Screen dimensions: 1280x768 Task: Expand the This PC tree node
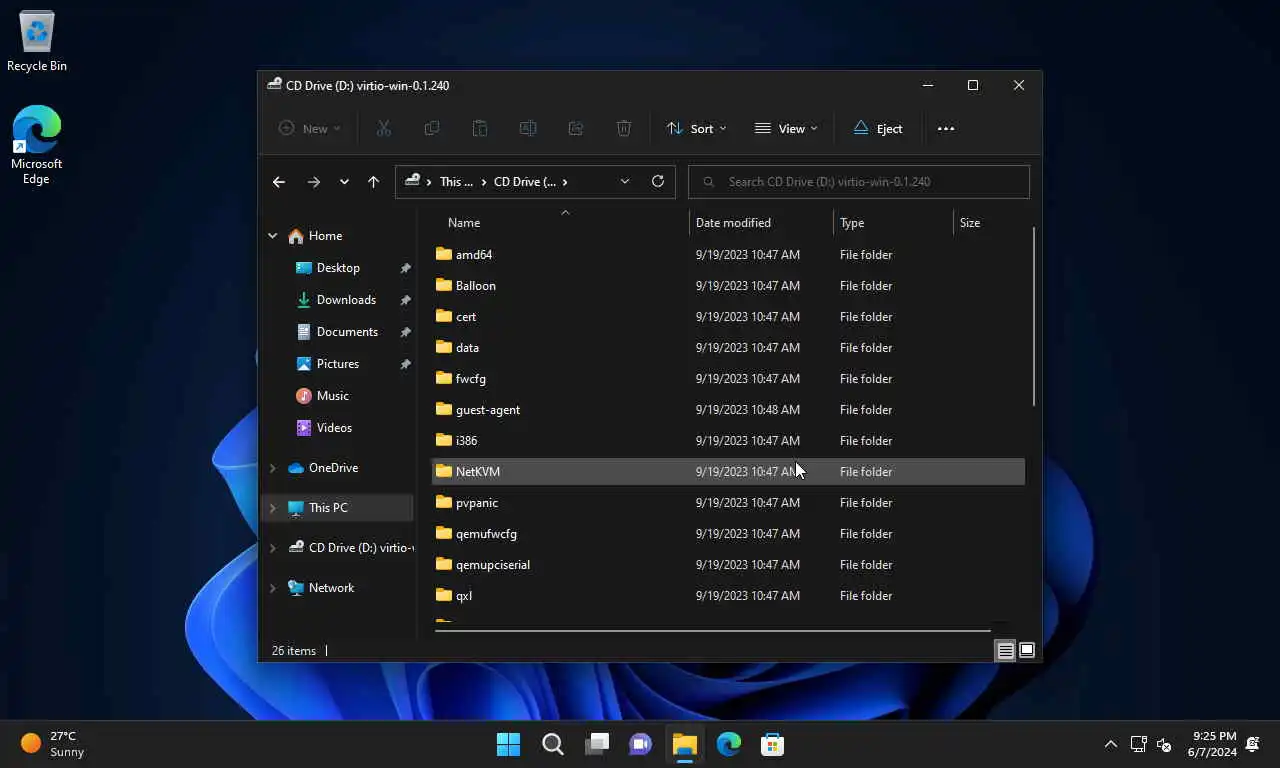272,508
